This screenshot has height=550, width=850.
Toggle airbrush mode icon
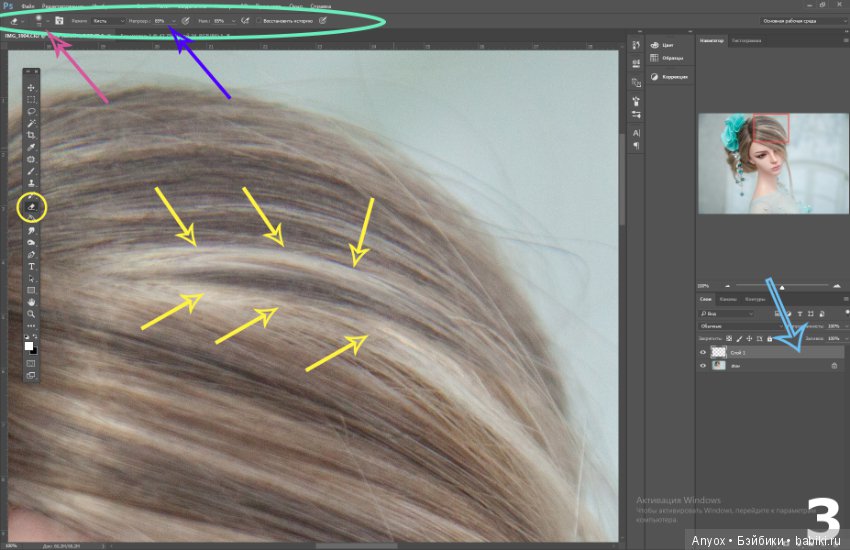pos(245,21)
